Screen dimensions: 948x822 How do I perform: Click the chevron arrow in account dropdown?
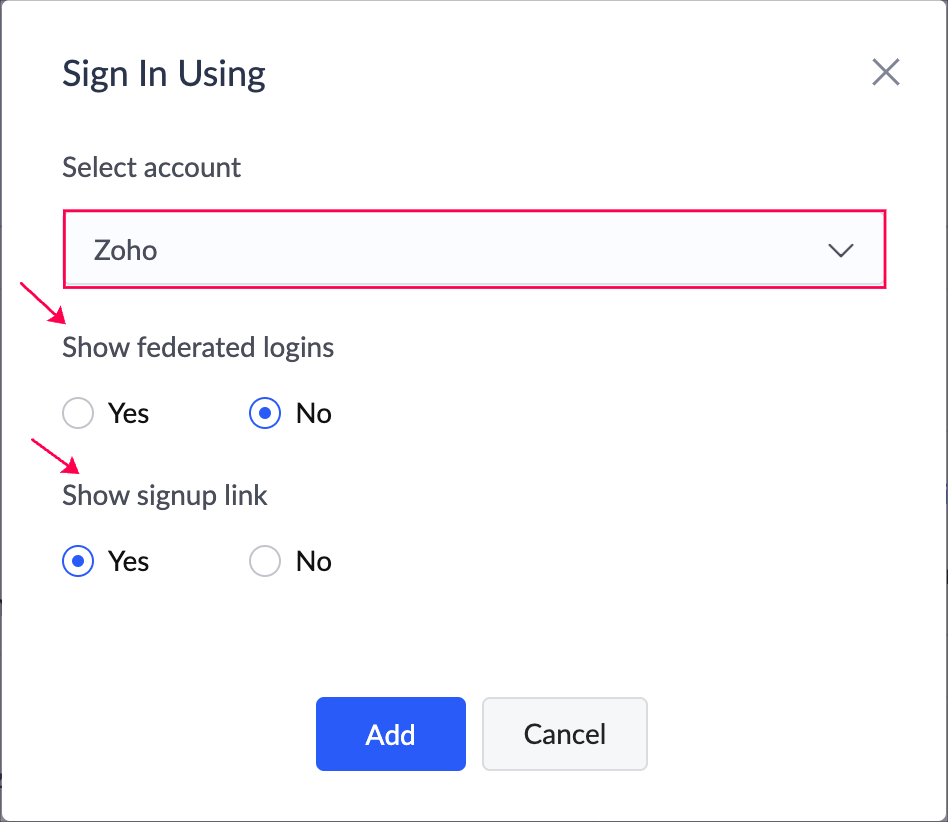(x=841, y=250)
